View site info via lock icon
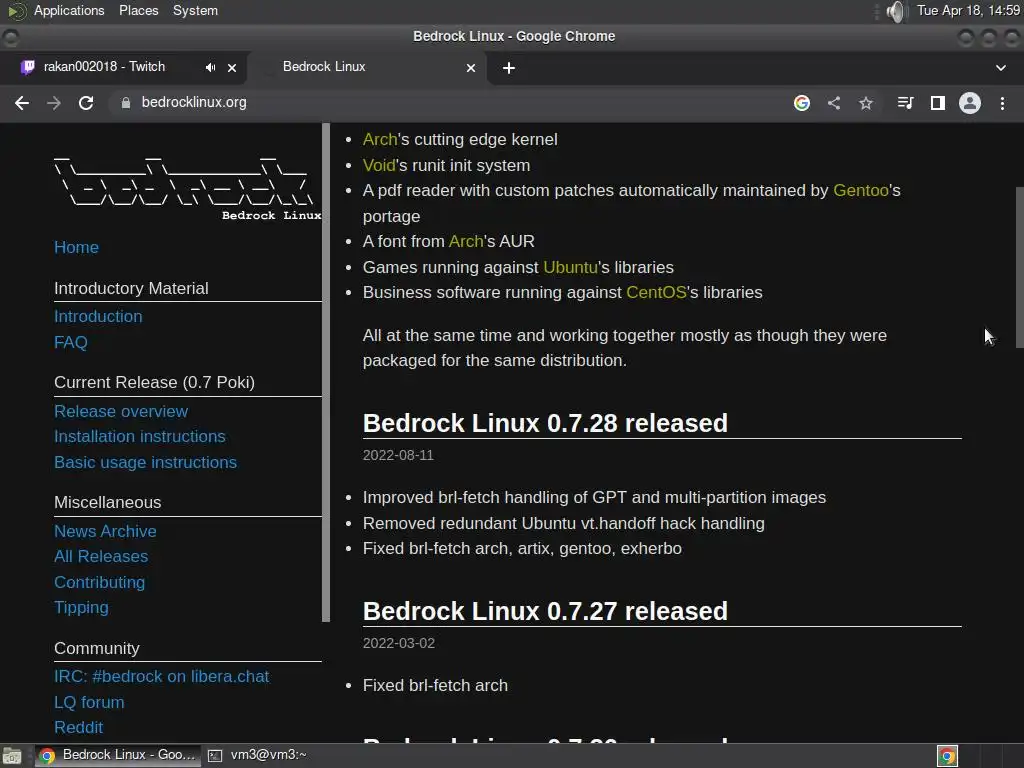The width and height of the screenshot is (1024, 768). point(125,103)
